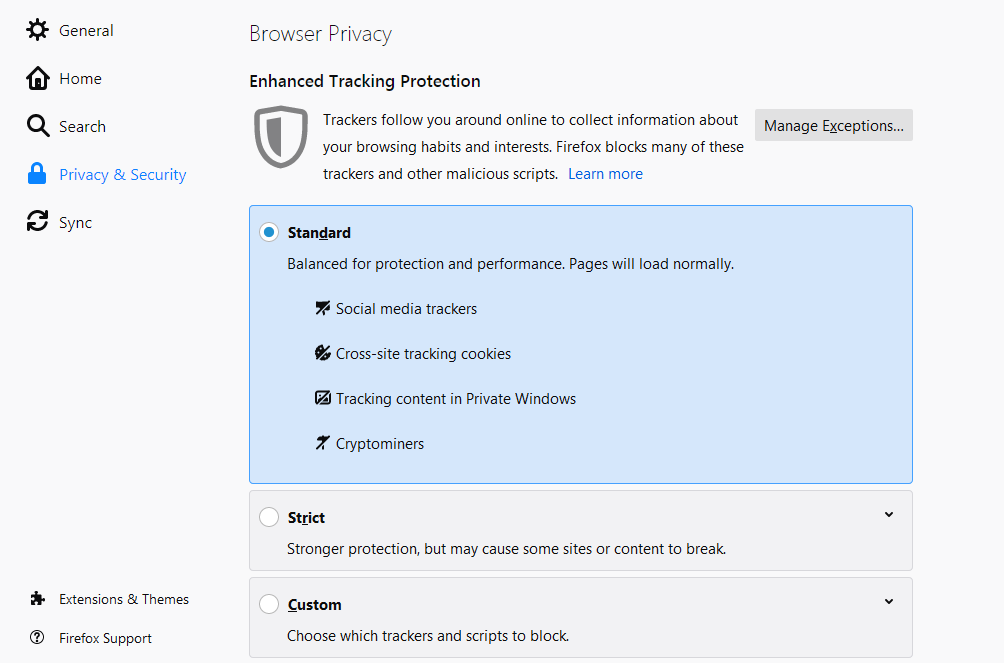1004x663 pixels.
Task: Select the Custom protection radio button
Action: point(269,604)
